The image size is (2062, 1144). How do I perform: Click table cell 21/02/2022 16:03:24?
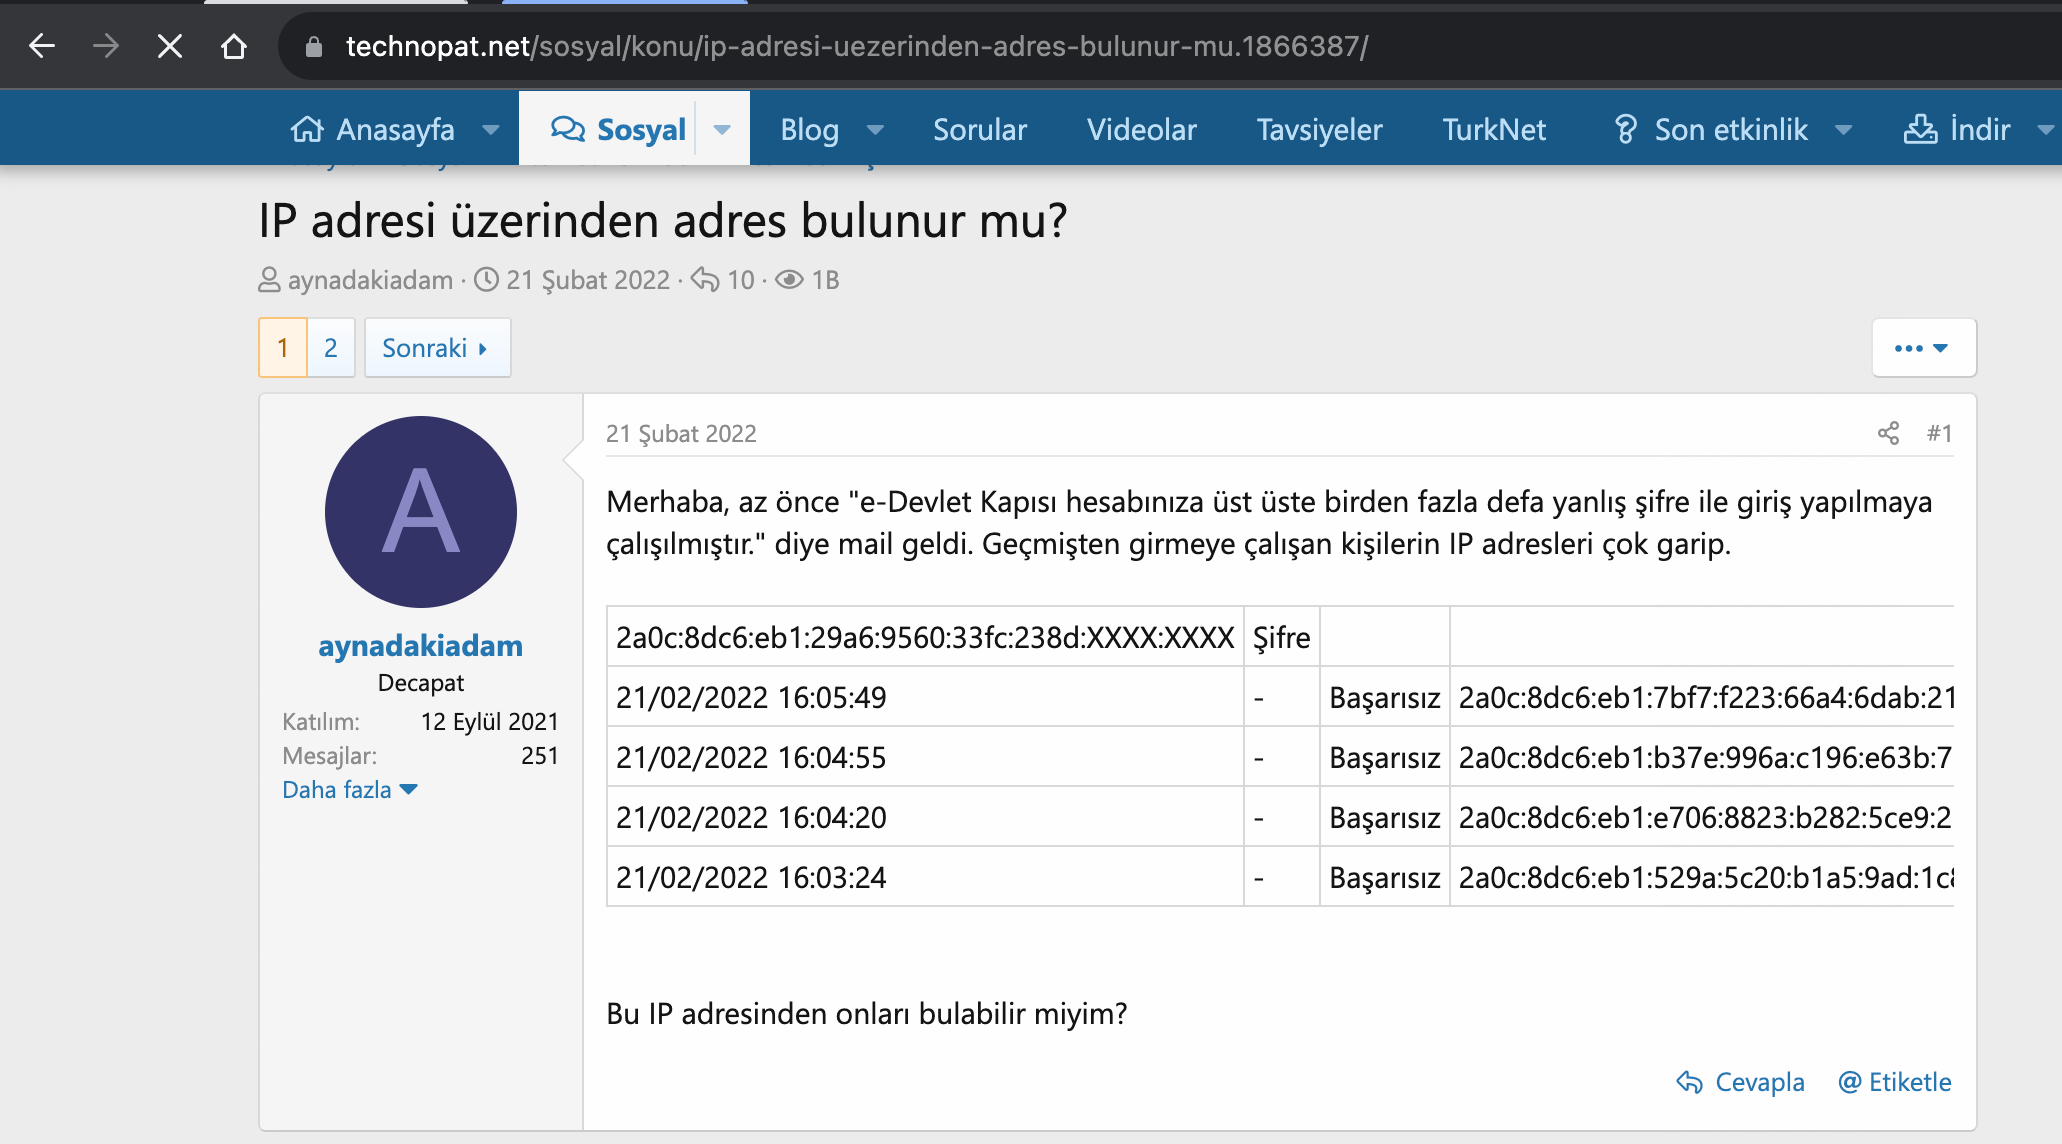coord(925,877)
